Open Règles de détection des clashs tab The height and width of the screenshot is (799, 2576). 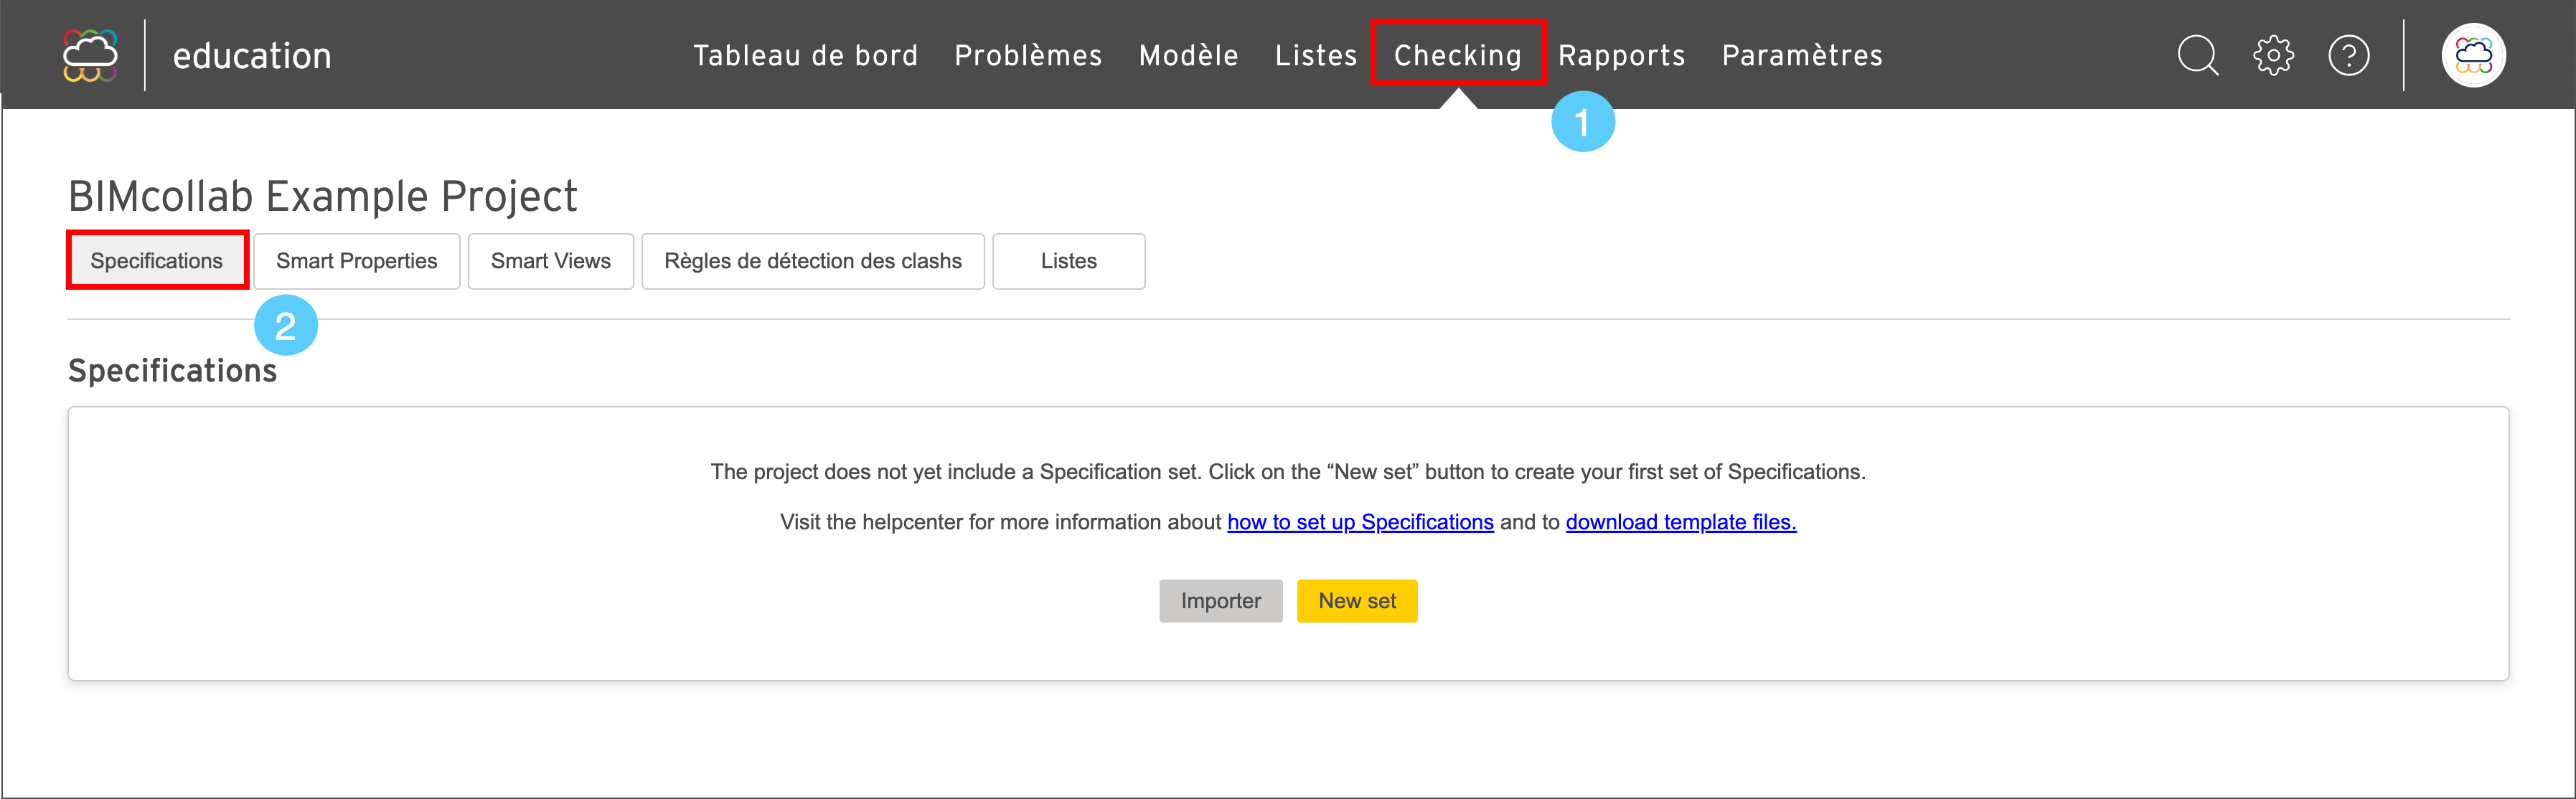813,261
